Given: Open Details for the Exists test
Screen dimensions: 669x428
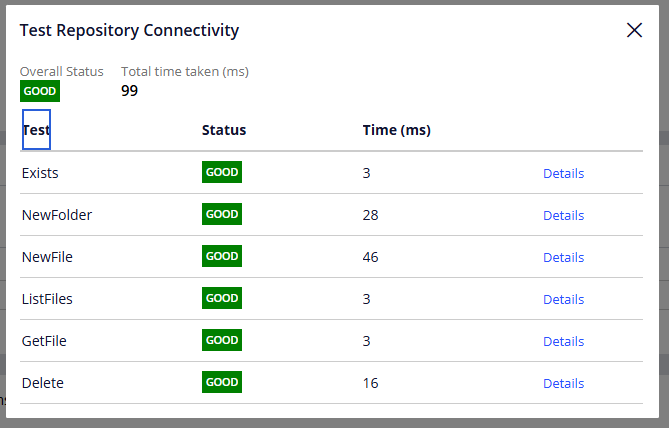Looking at the screenshot, I should pos(563,173).
